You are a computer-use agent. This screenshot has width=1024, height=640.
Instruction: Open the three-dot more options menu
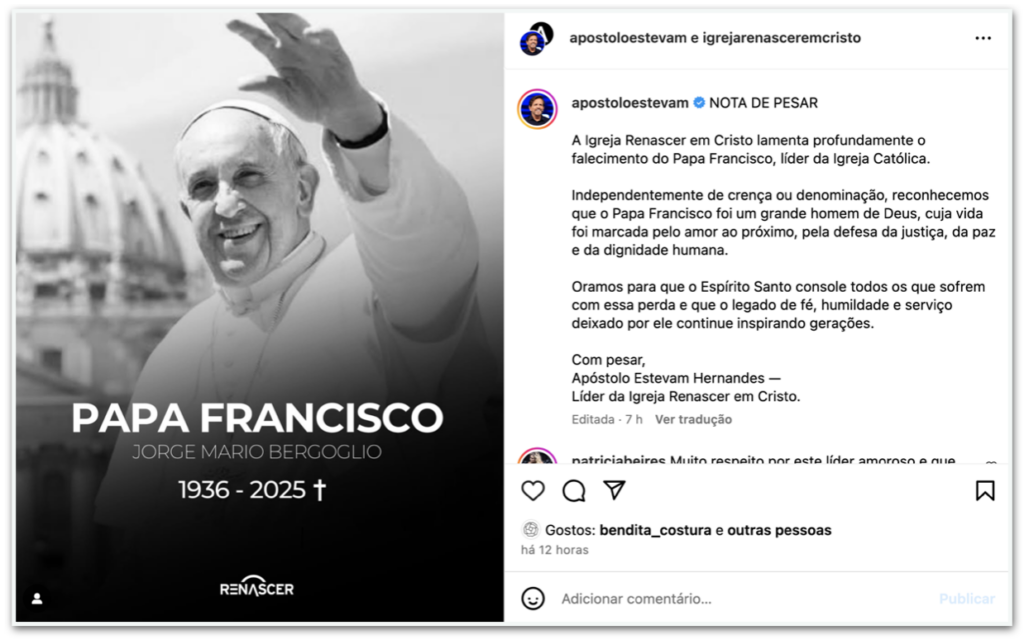tap(983, 38)
